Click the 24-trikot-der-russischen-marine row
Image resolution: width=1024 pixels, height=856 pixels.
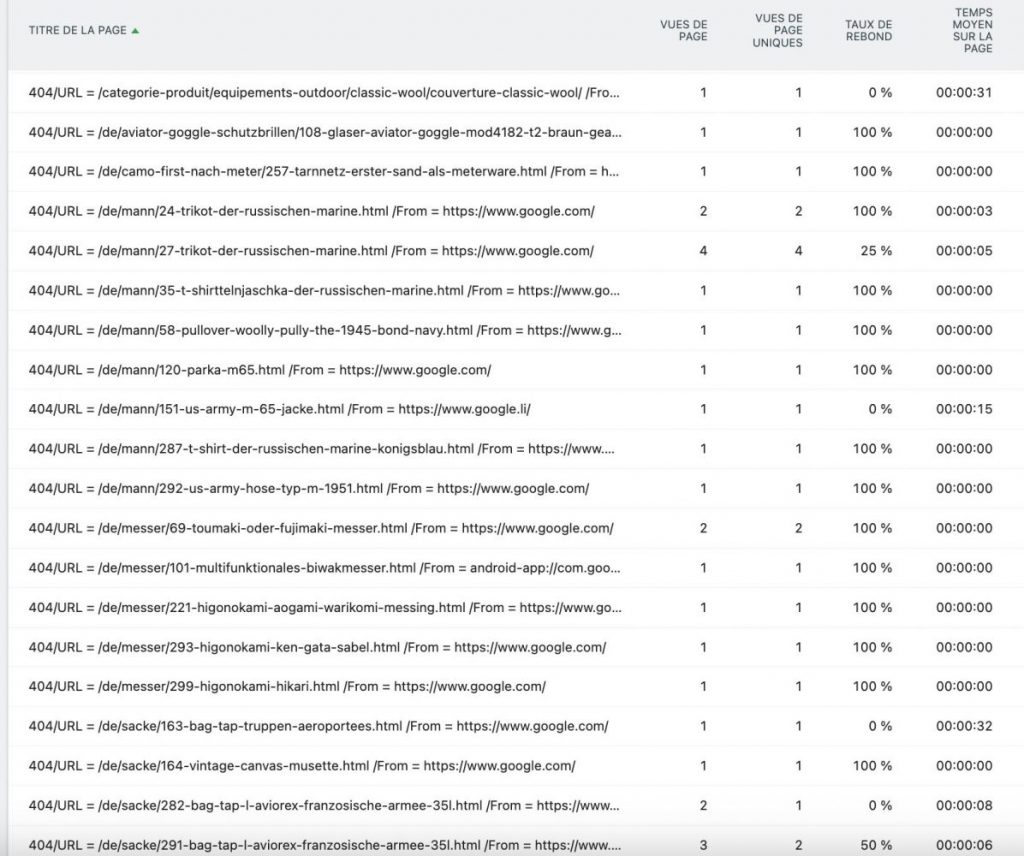pos(311,211)
